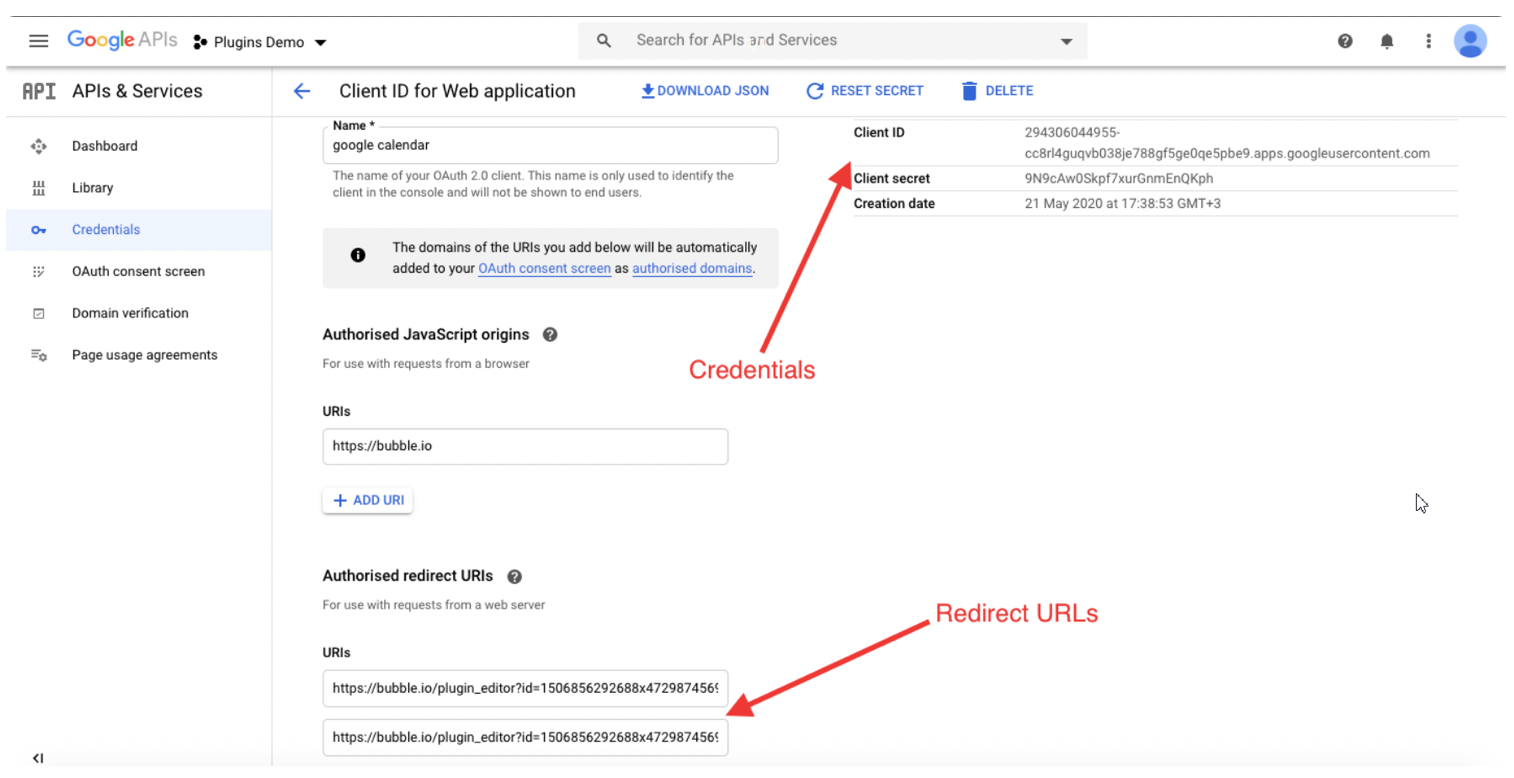Click the Delete button

[x=997, y=91]
